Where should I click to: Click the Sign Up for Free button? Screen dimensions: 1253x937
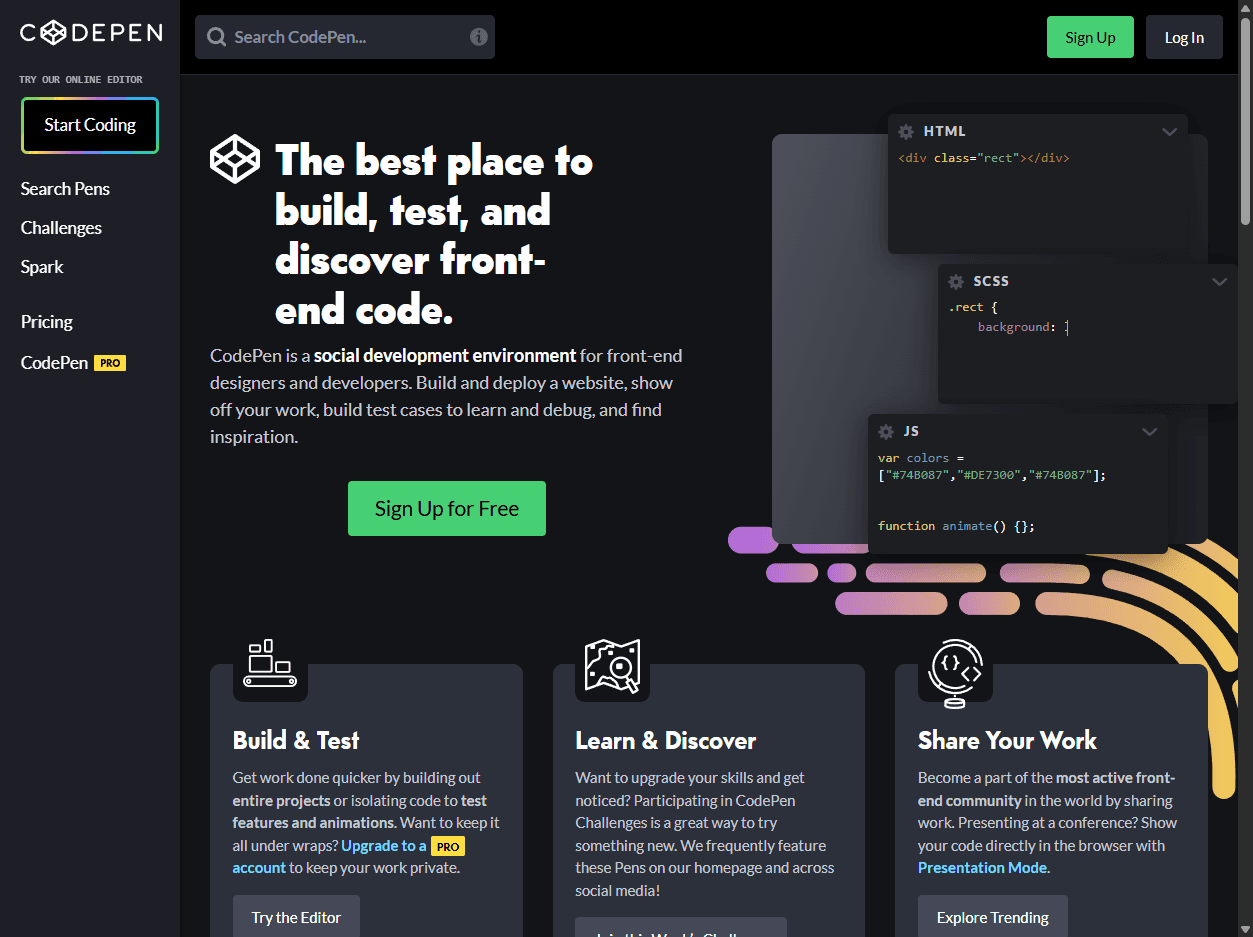click(x=447, y=508)
